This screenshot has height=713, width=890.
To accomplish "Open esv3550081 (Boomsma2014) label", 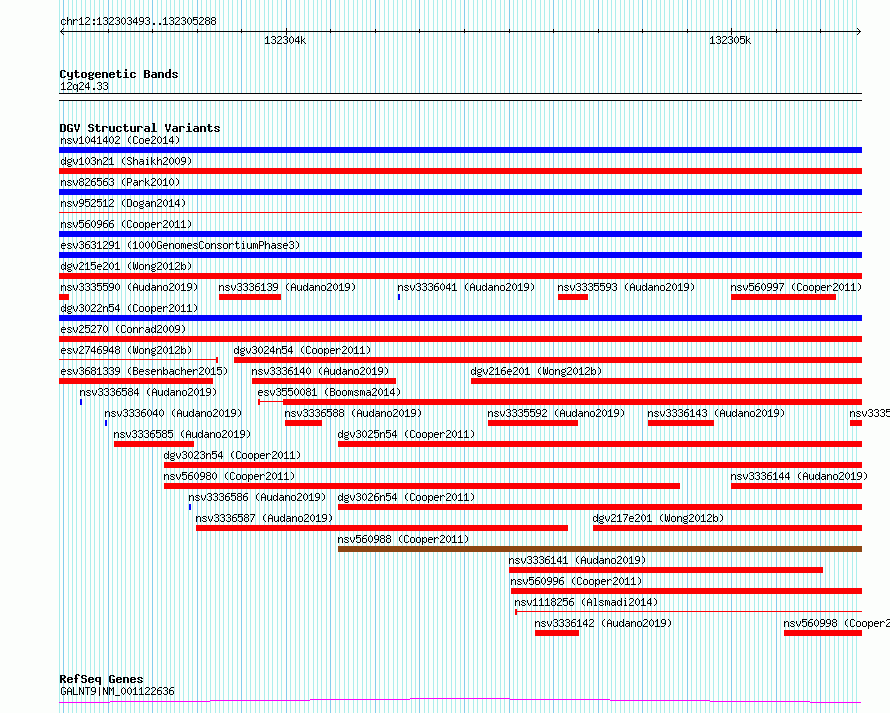I will click(x=329, y=392).
